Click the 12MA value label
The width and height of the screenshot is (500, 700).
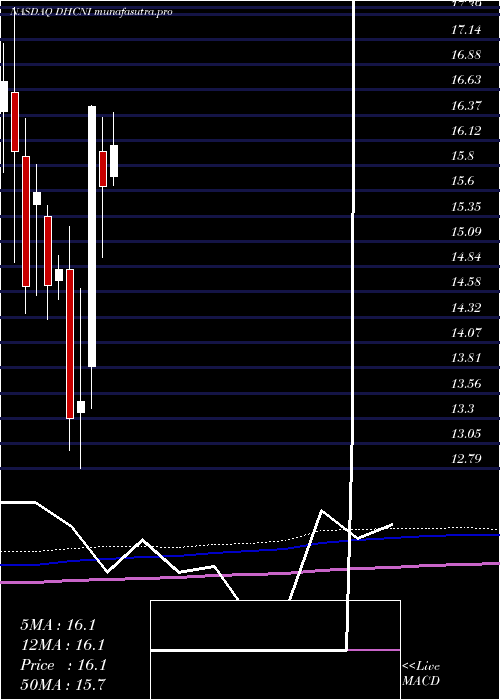point(62,645)
